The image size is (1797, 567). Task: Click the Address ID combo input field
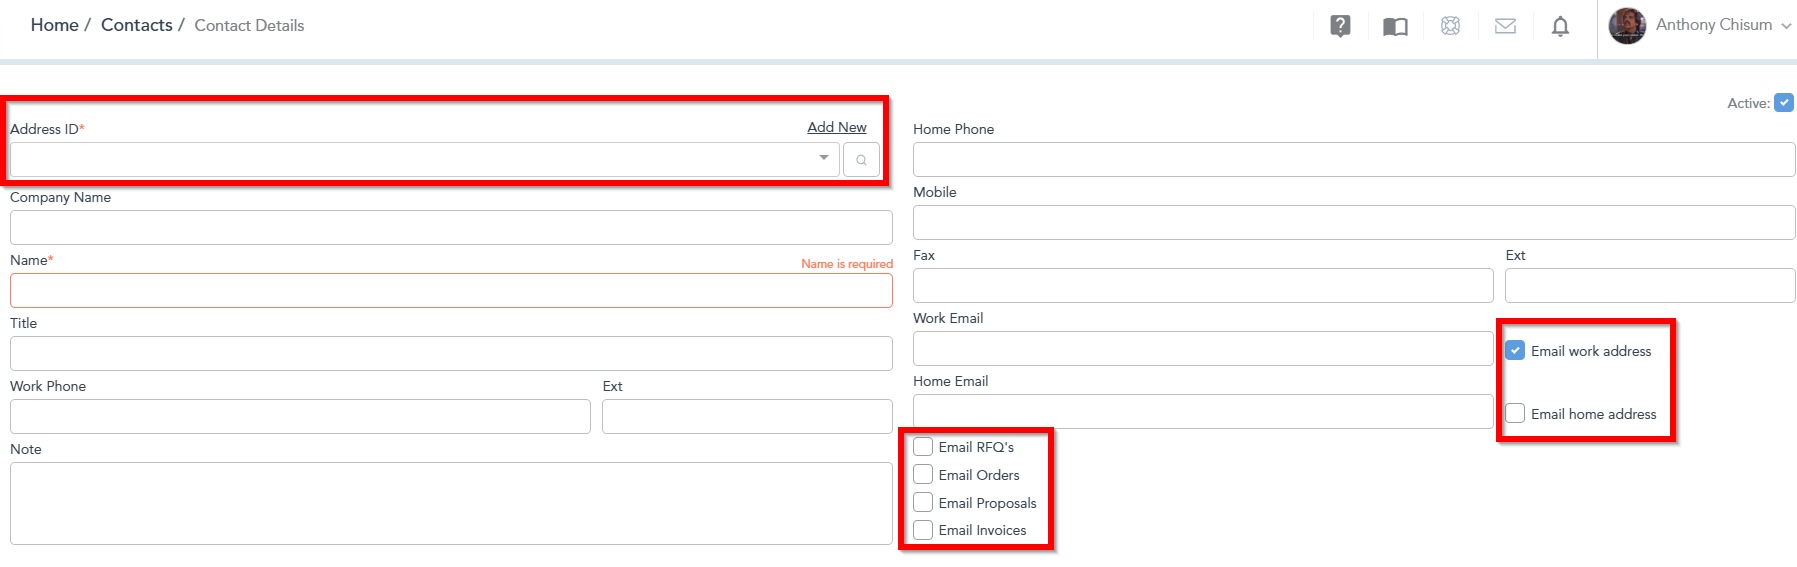pos(425,160)
